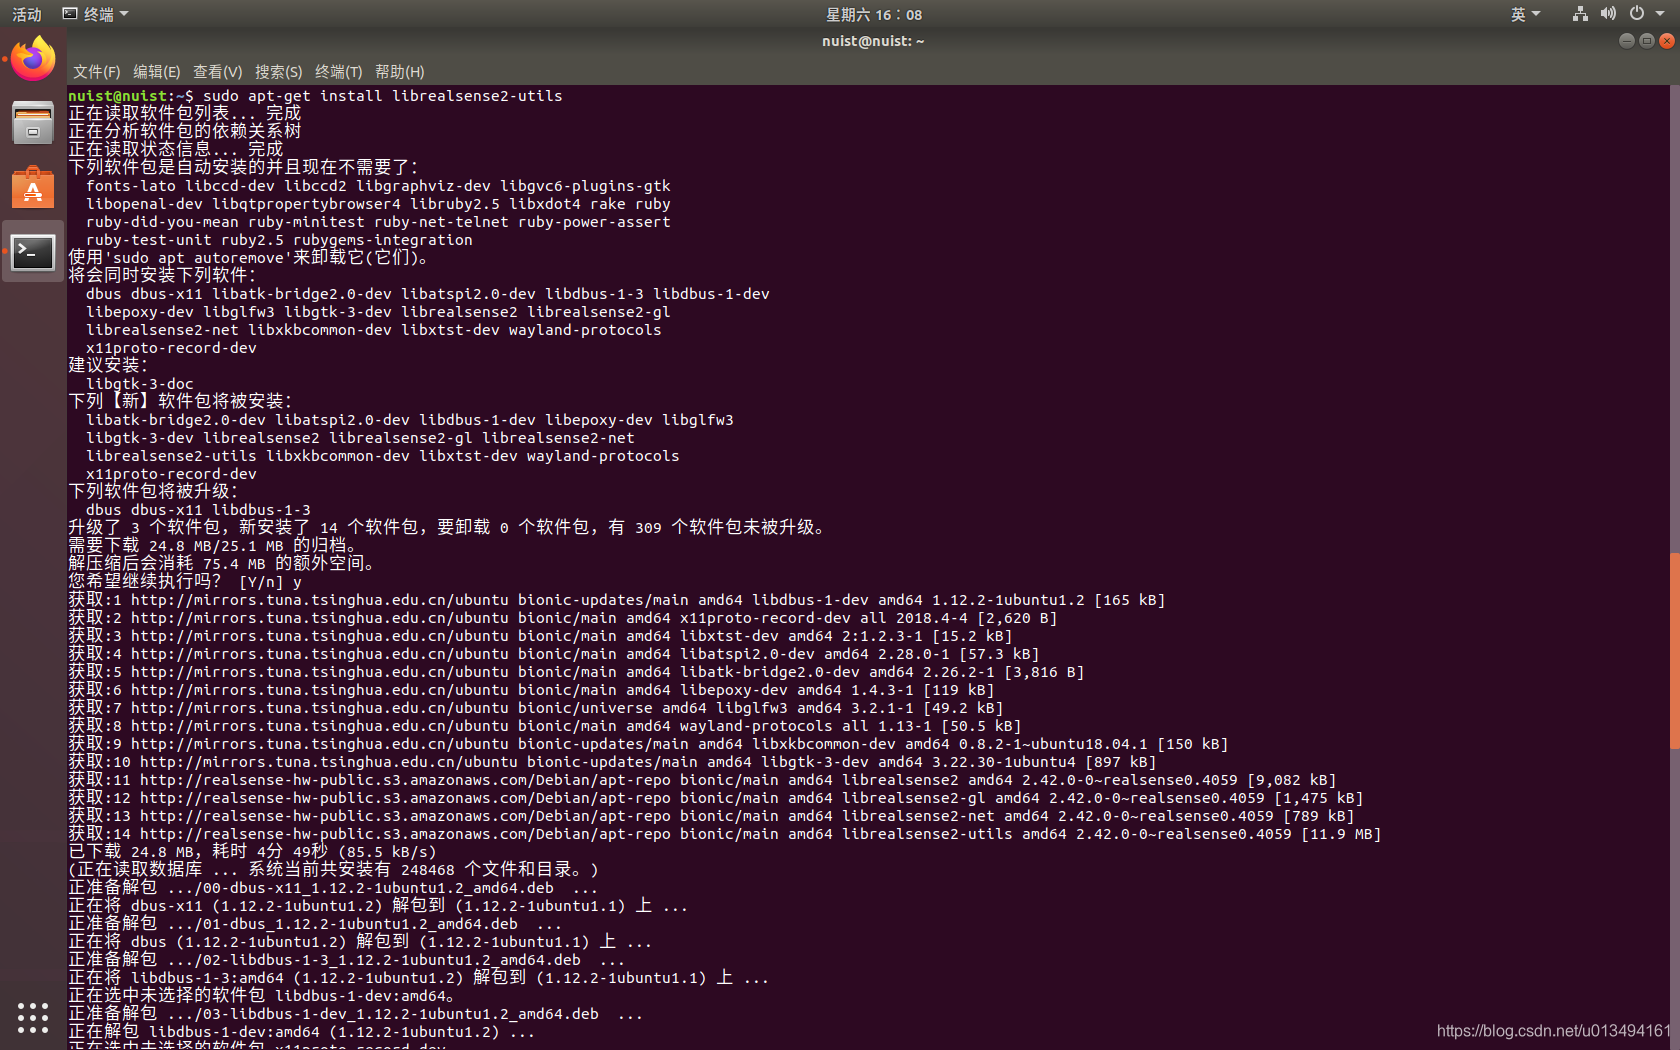Image resolution: width=1680 pixels, height=1050 pixels.
Task: Click the 'sudo apt autoremove' hint line
Action: (x=249, y=258)
